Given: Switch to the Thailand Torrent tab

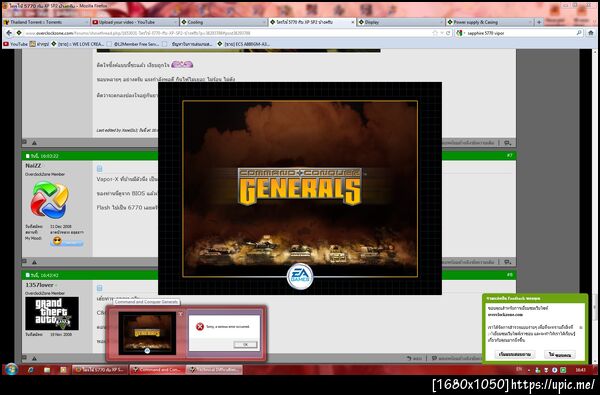Looking at the screenshot, I should tap(45, 22).
